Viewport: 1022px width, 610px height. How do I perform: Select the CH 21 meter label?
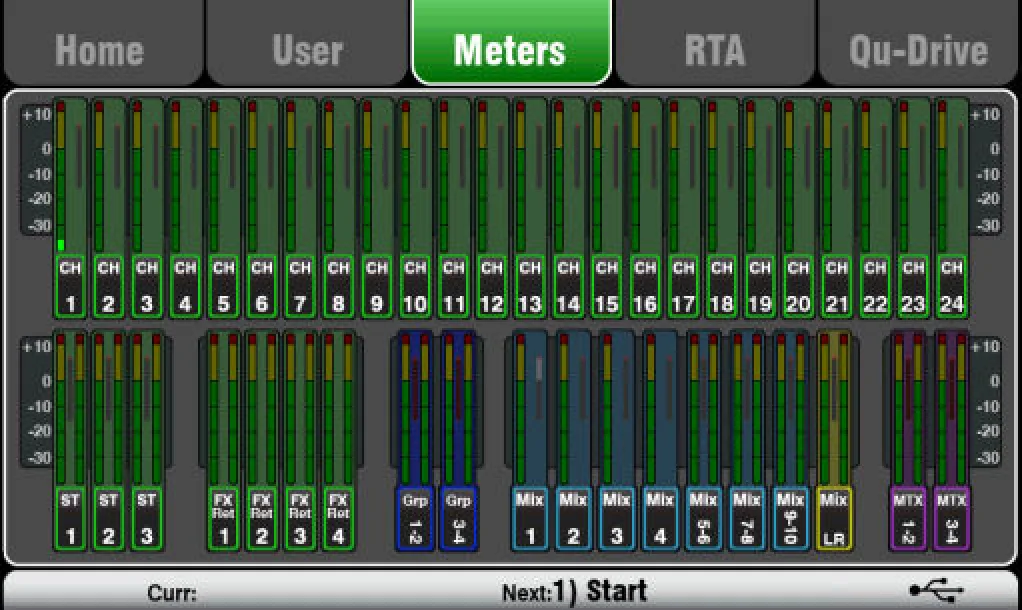tap(836, 287)
